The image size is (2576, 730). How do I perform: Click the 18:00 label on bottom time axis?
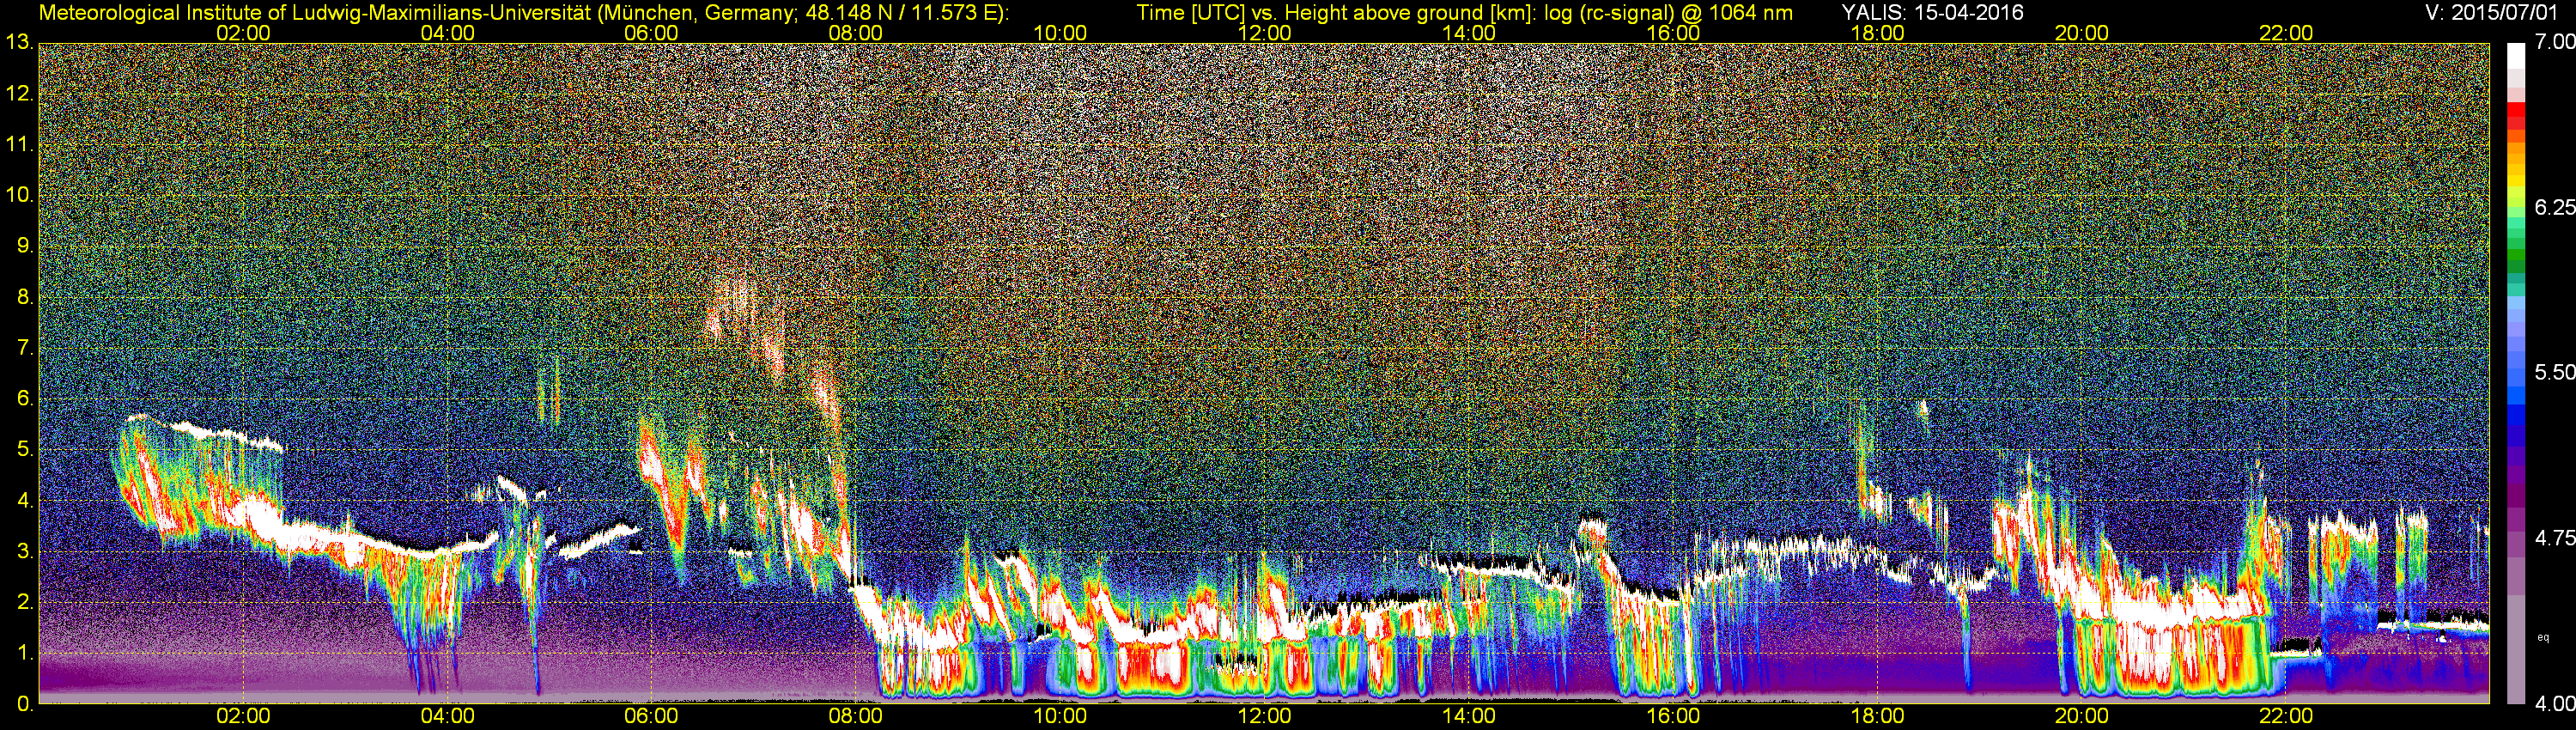pyautogui.click(x=1877, y=716)
